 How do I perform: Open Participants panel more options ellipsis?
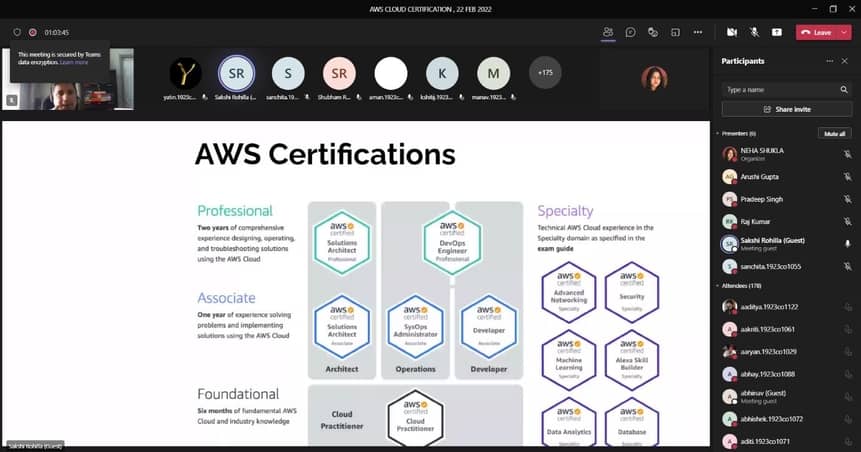click(x=829, y=61)
